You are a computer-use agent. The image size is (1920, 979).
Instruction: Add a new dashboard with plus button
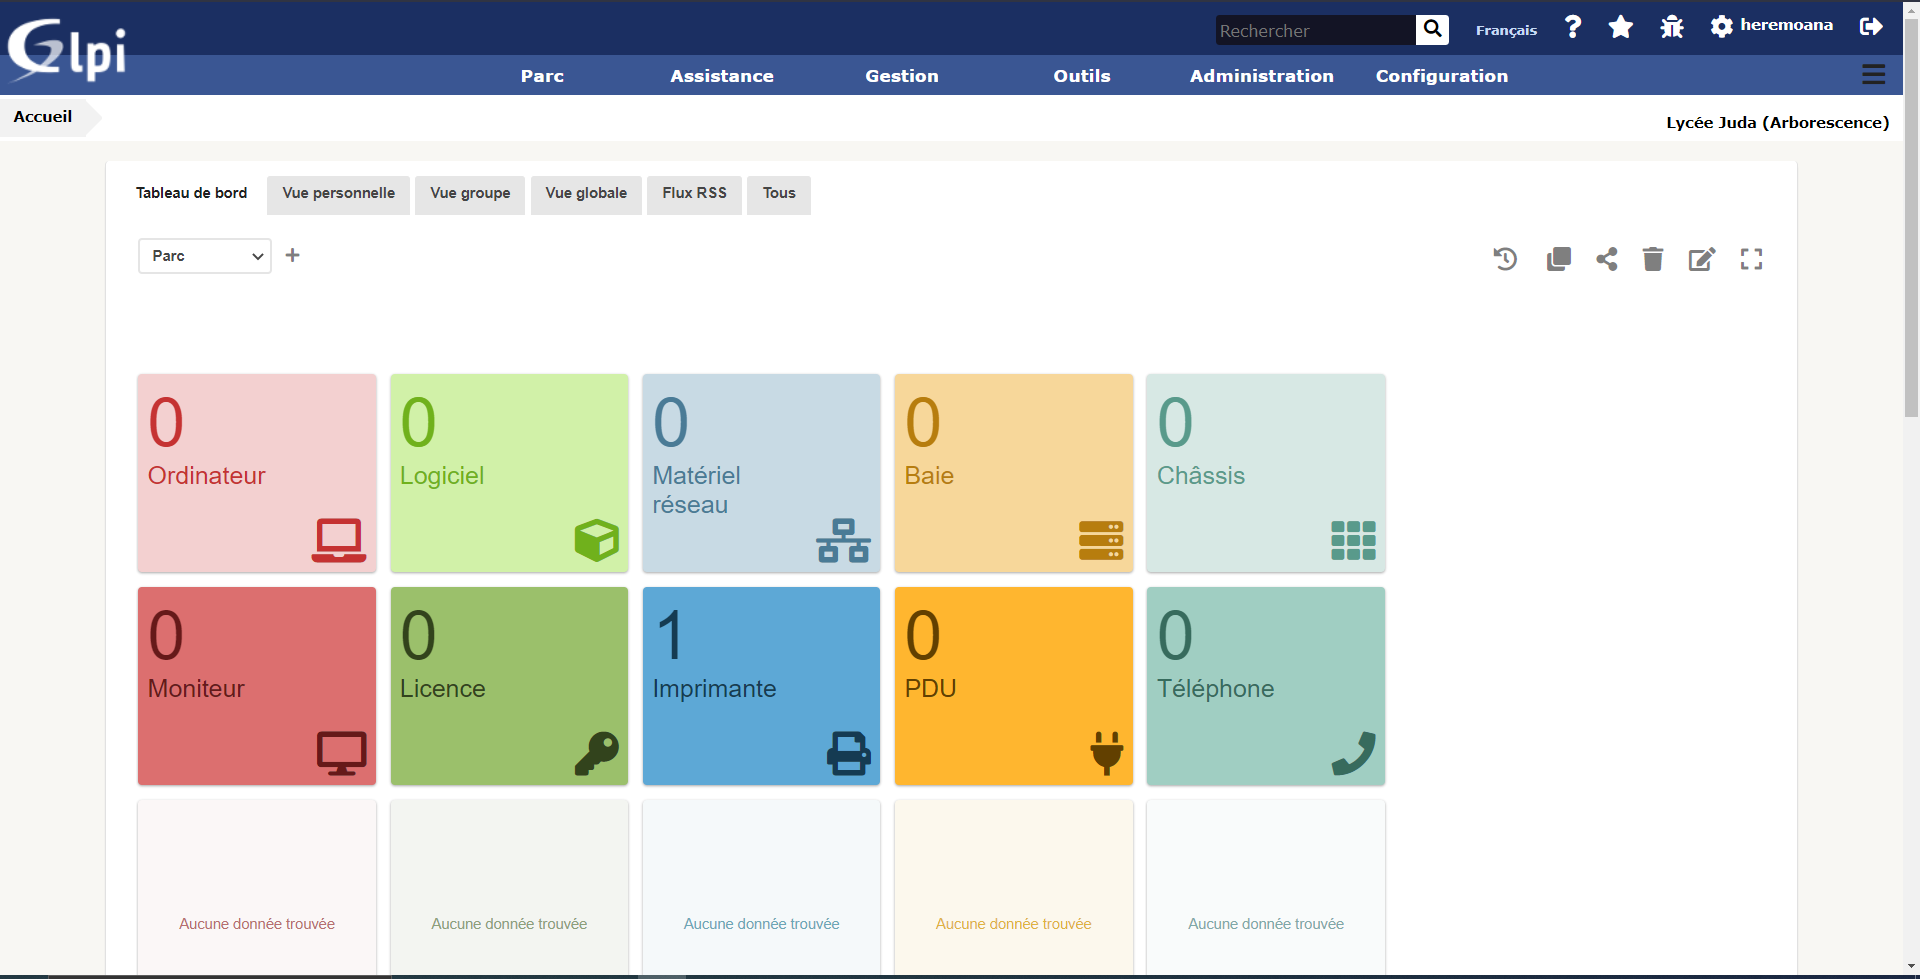coord(293,256)
